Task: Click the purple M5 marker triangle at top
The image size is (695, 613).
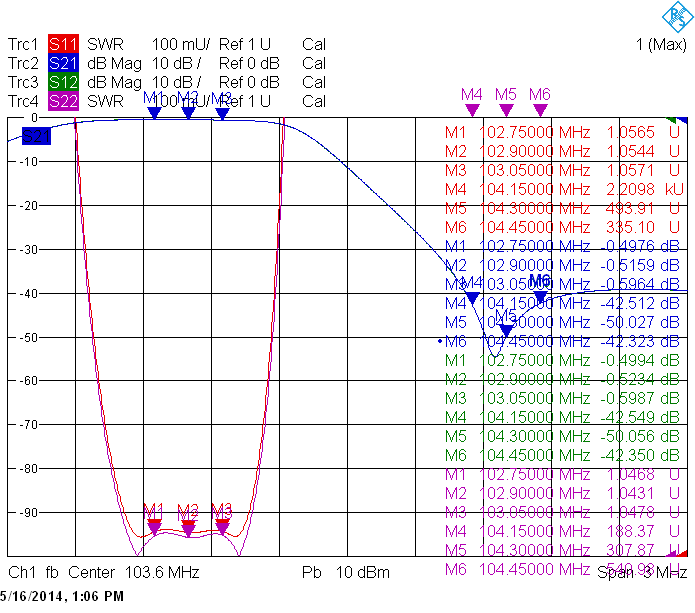Action: (506, 110)
